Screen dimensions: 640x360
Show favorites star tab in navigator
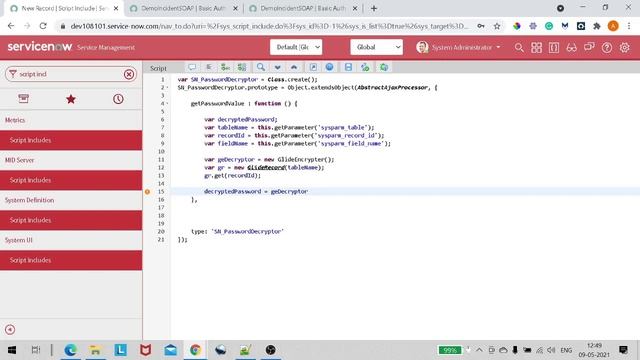[x=71, y=99]
